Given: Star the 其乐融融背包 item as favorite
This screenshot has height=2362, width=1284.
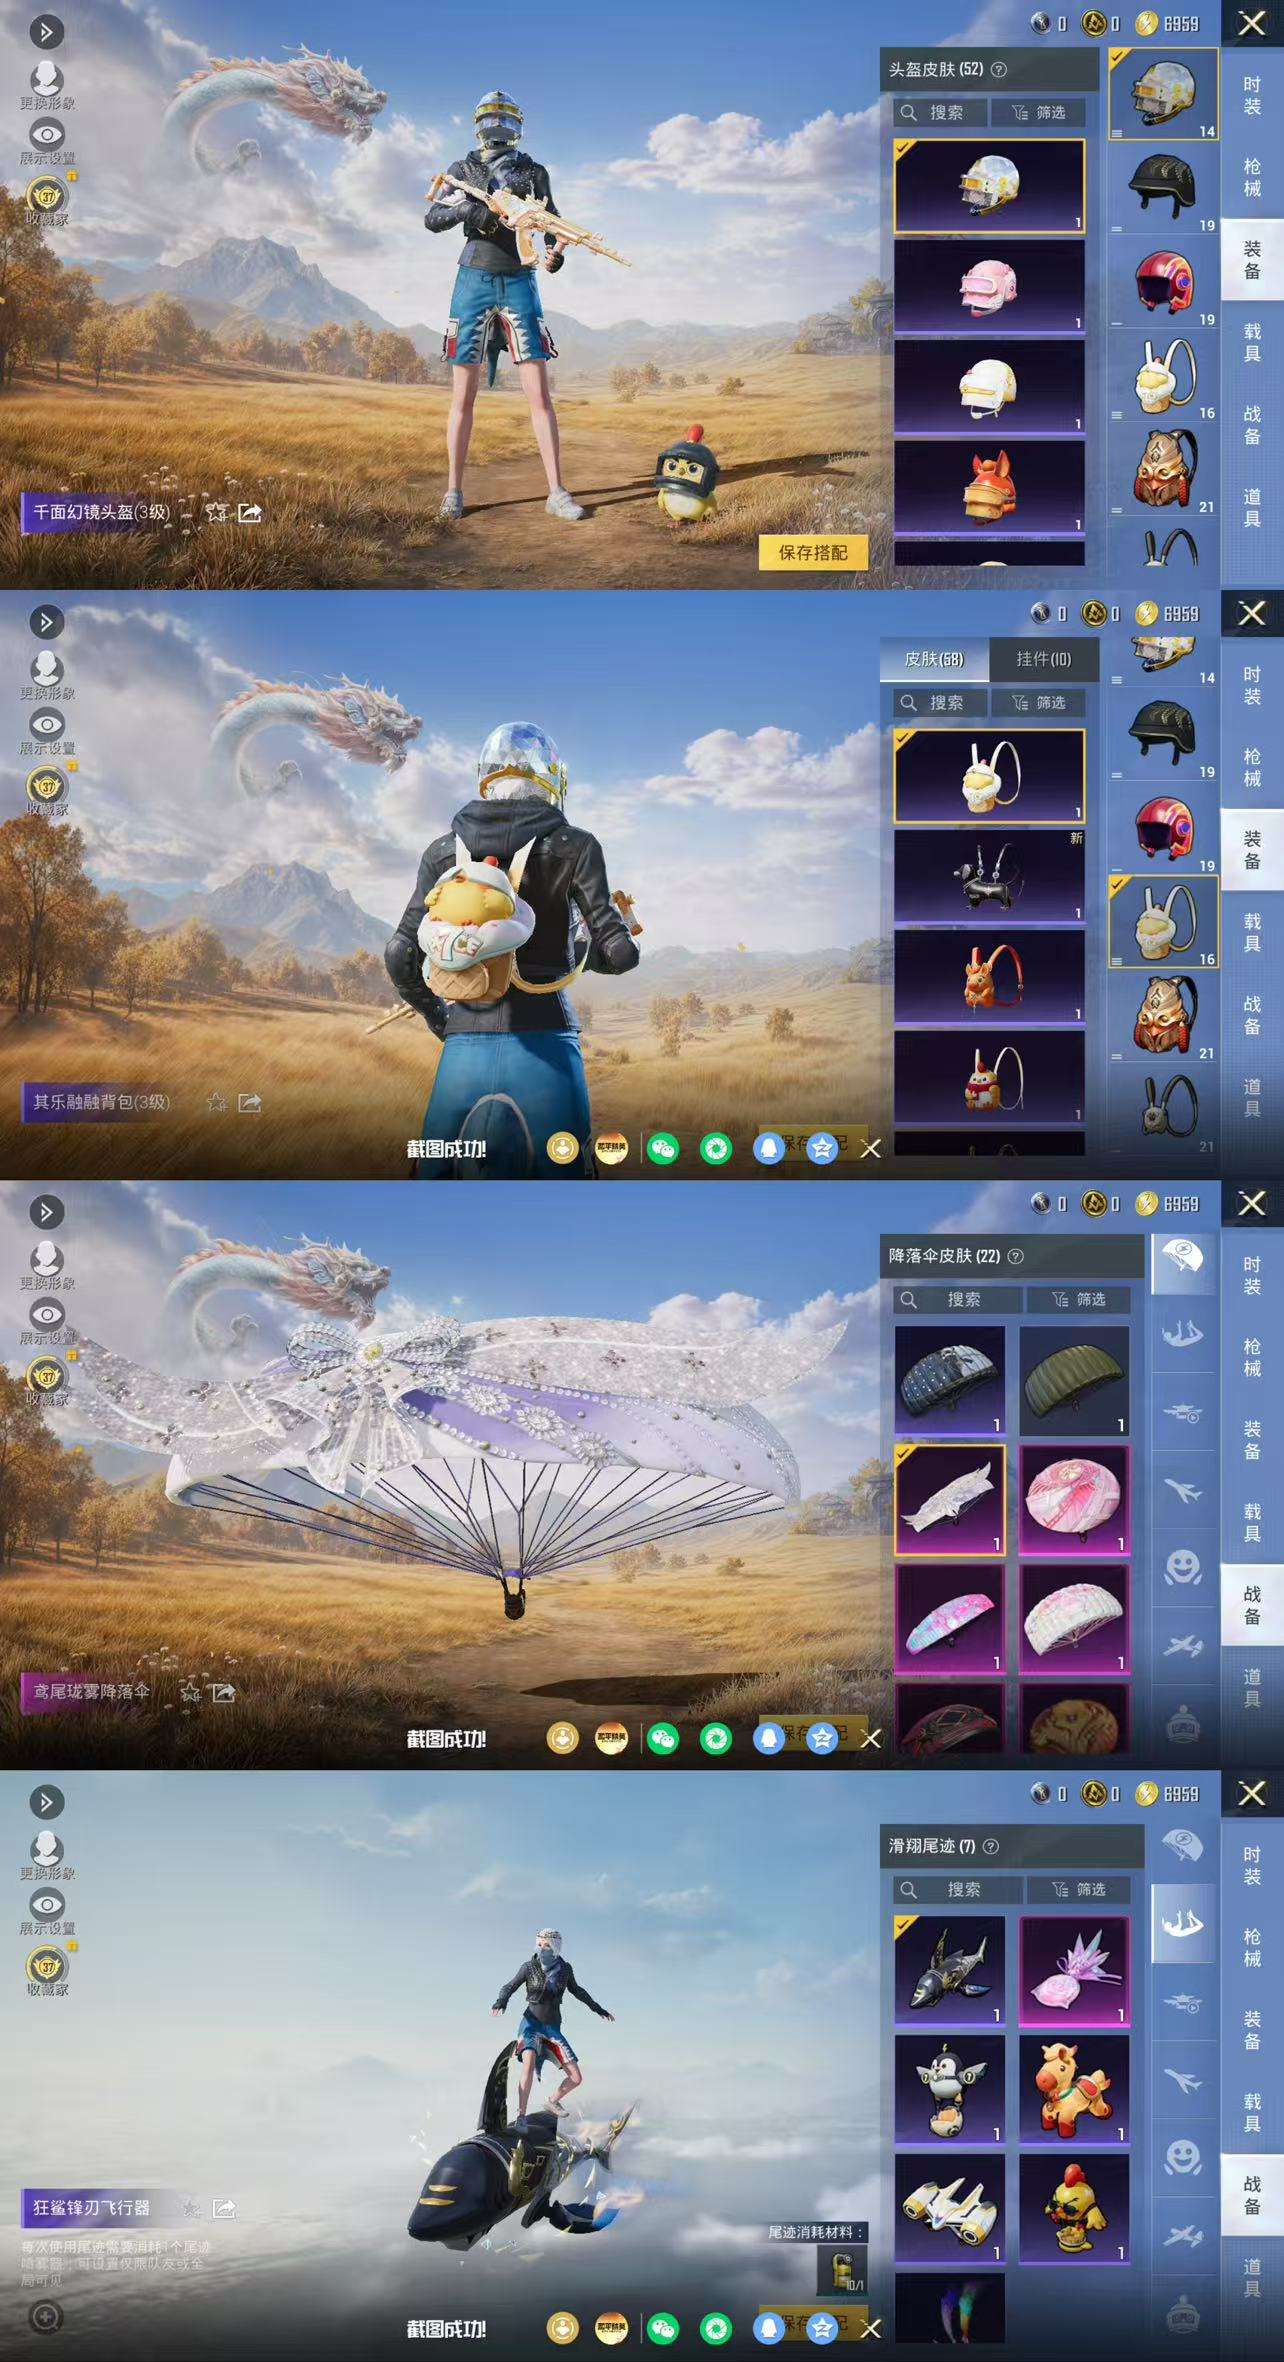Looking at the screenshot, I should point(216,1102).
